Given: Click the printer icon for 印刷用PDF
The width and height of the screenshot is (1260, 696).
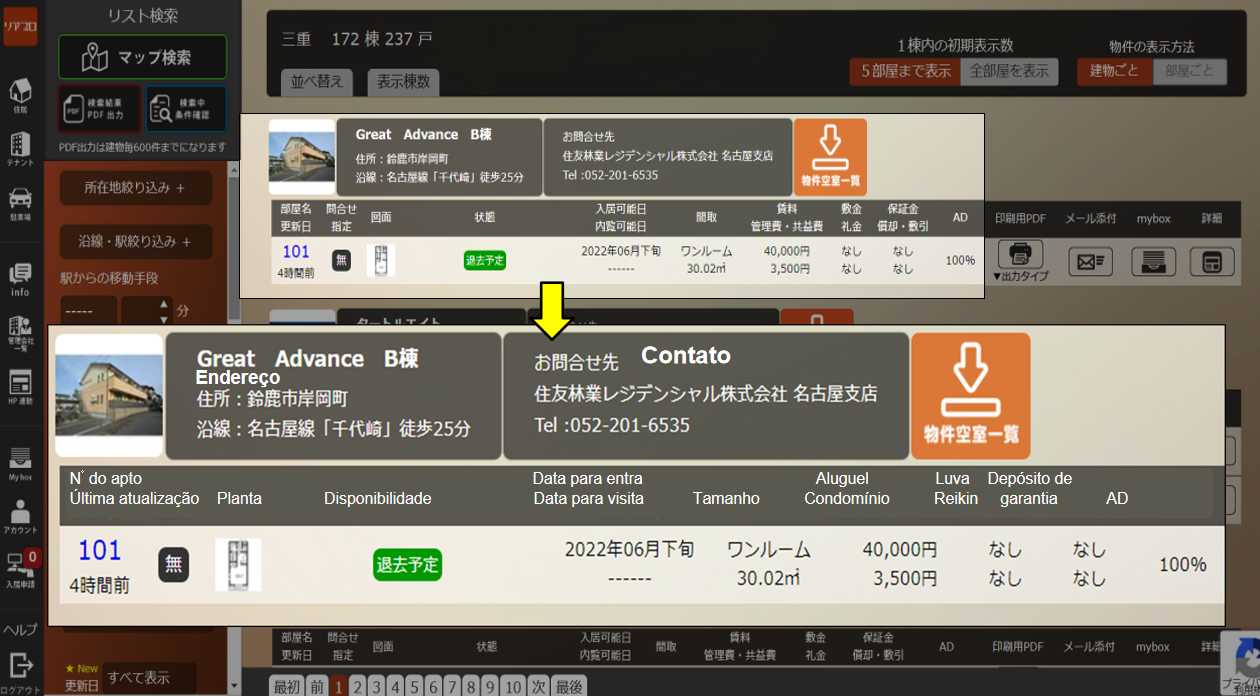Looking at the screenshot, I should [x=1020, y=254].
